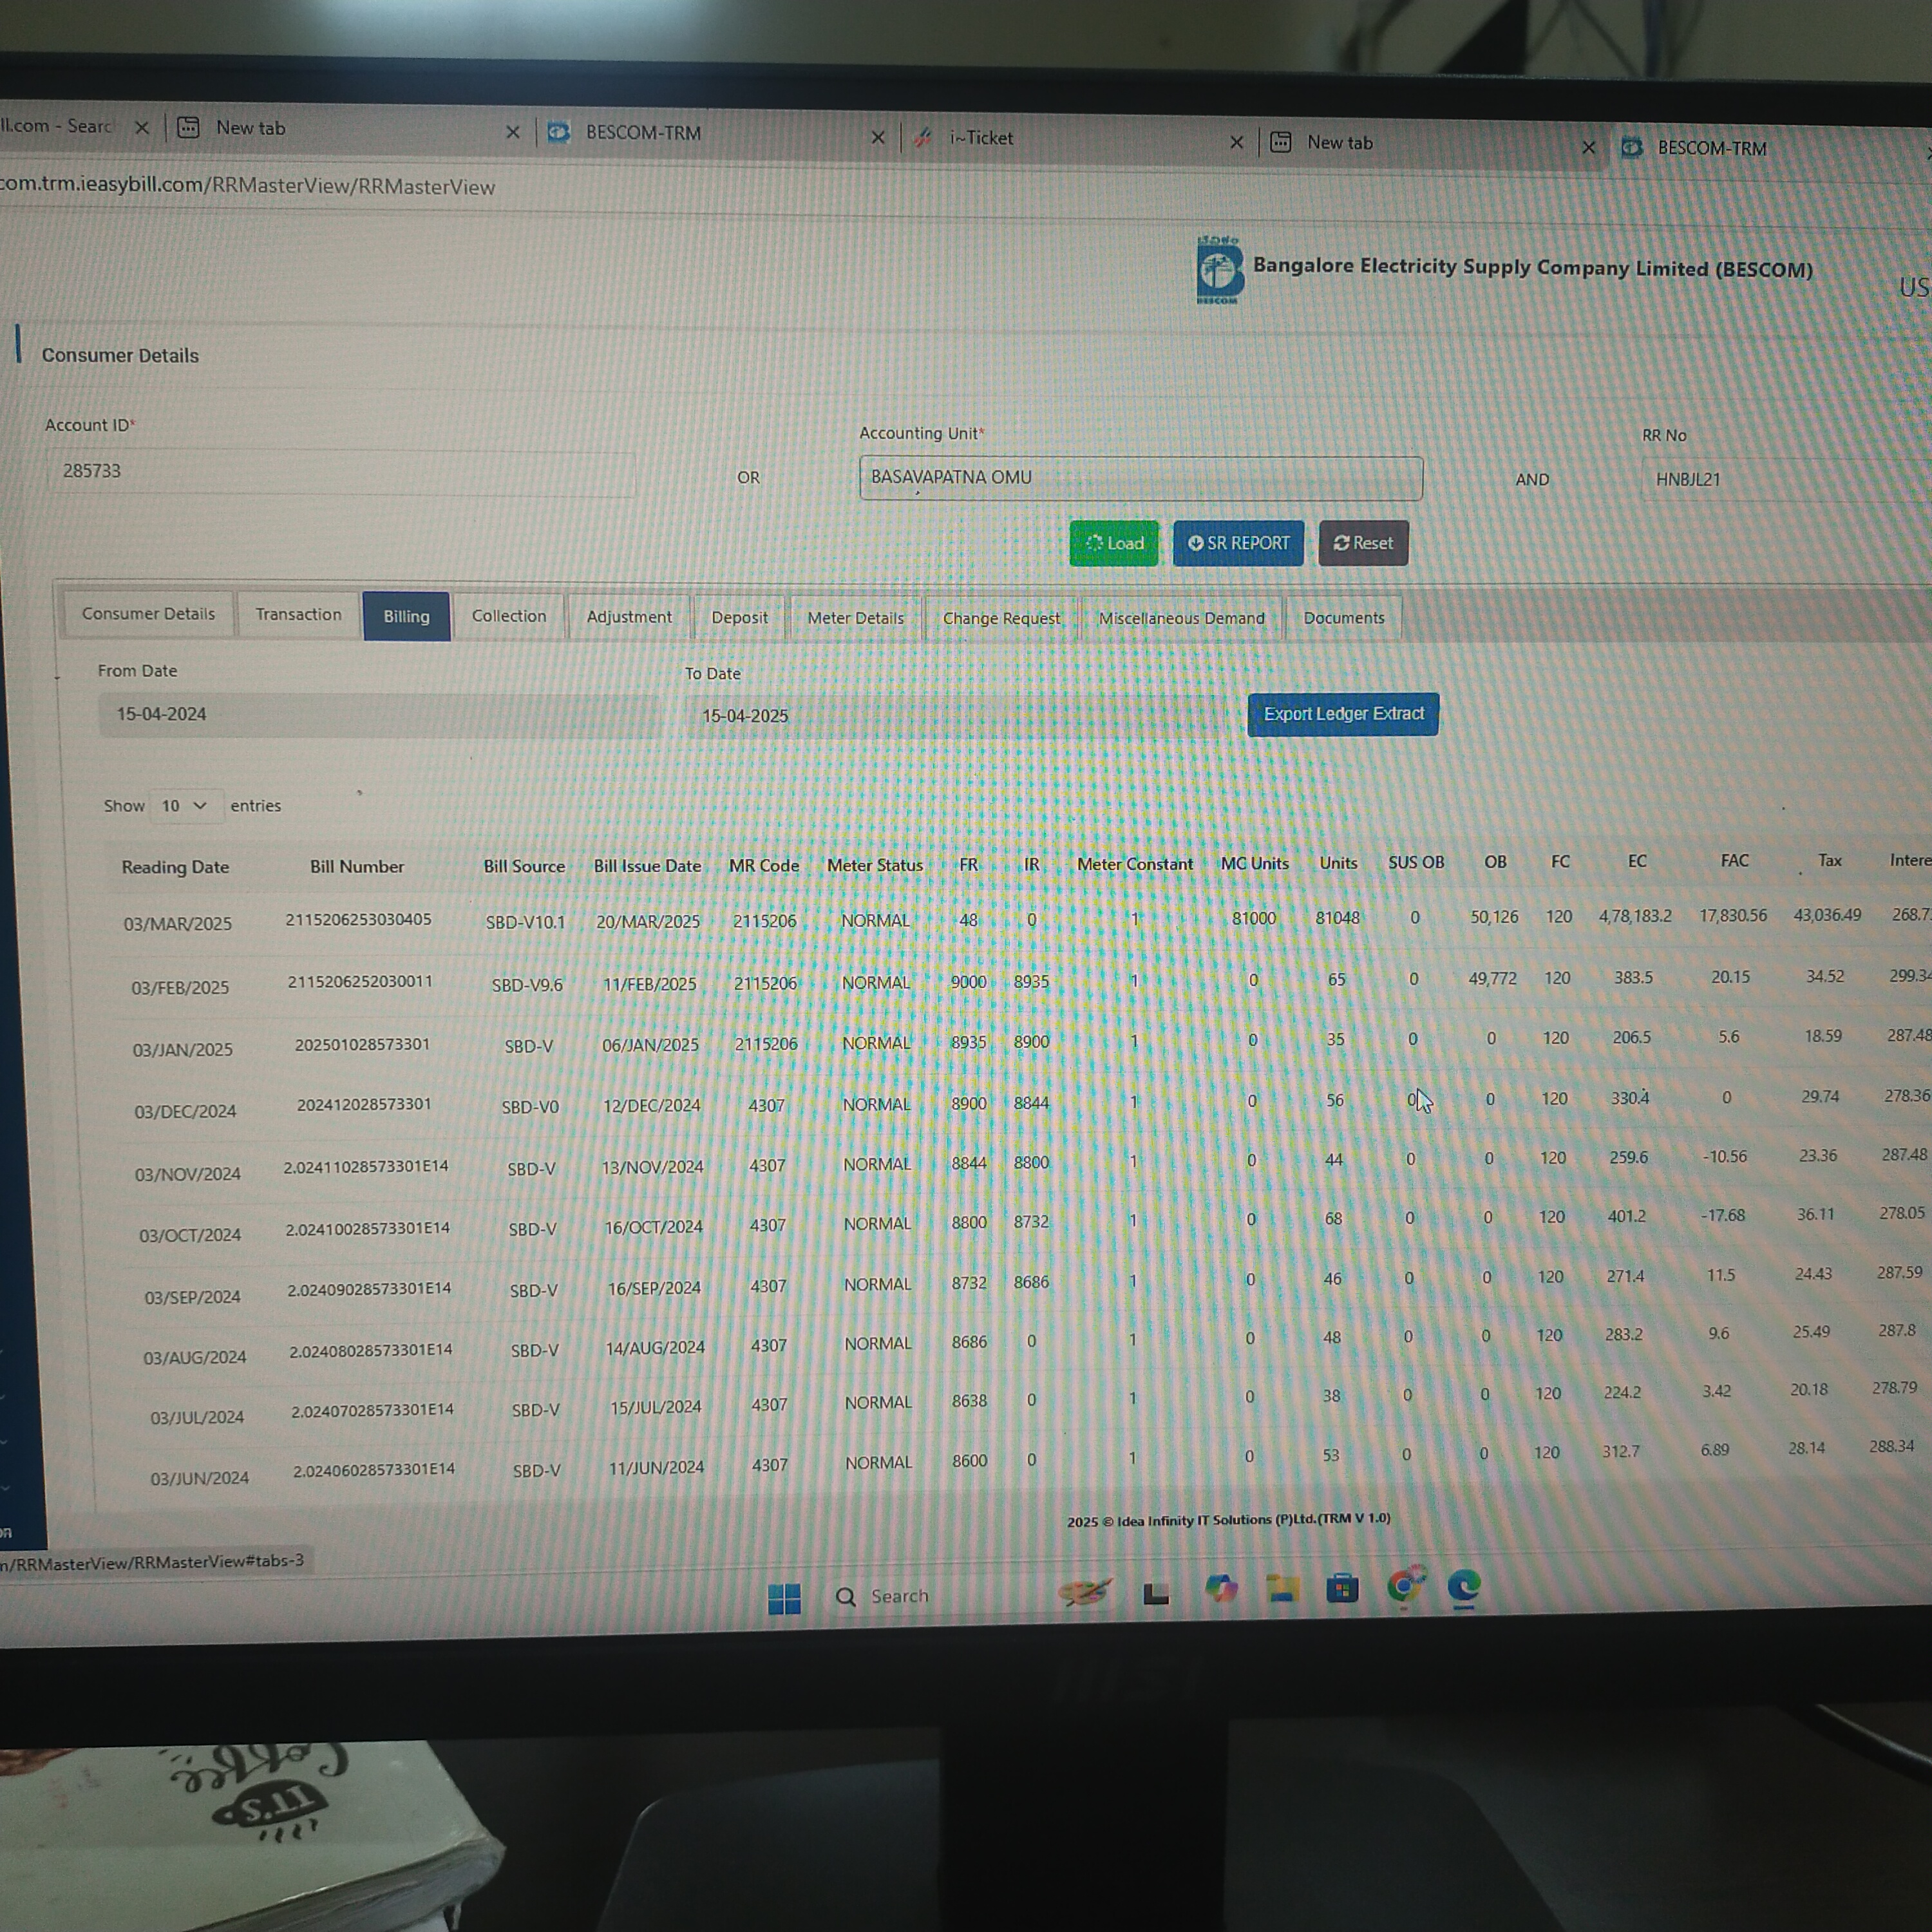Sort by the Bill Issue Date column header
Viewport: 1932px width, 1932px height.
click(x=647, y=866)
